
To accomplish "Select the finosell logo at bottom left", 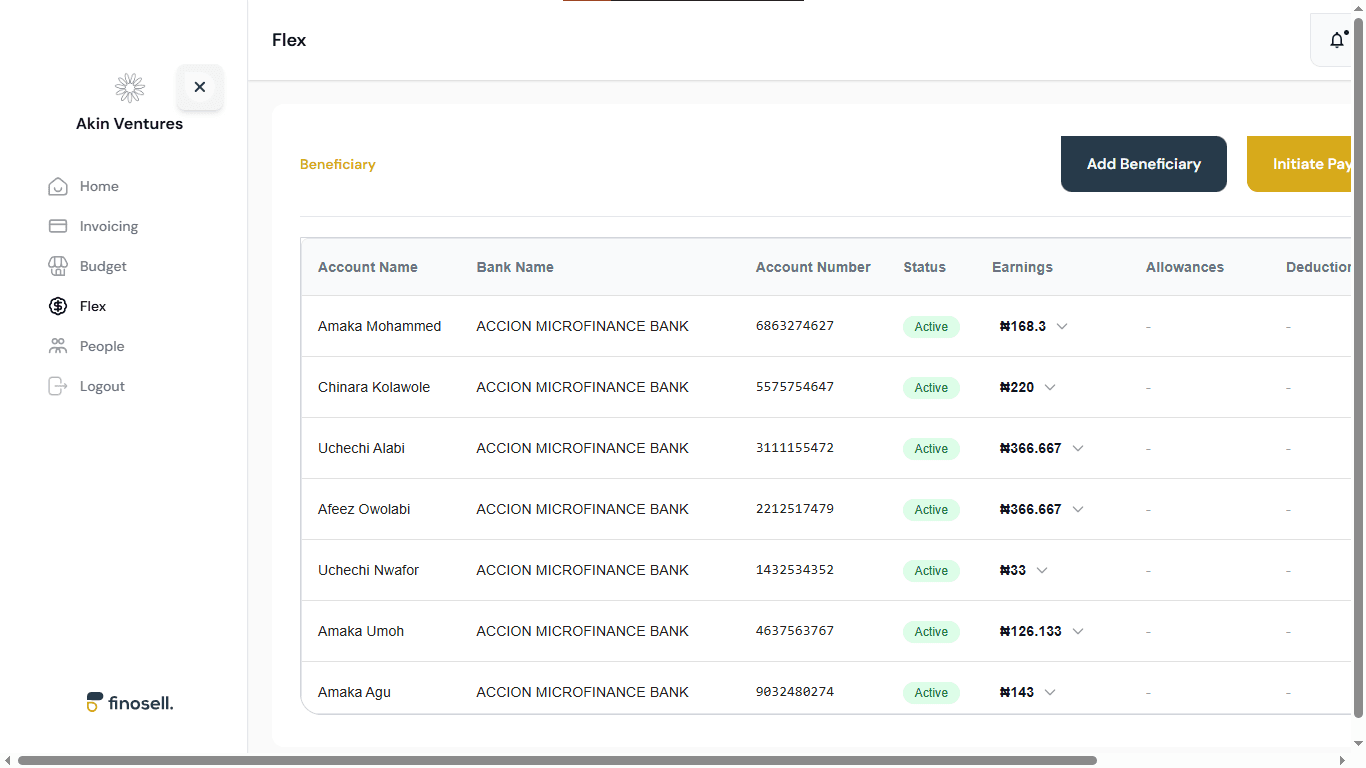I will pos(129,702).
